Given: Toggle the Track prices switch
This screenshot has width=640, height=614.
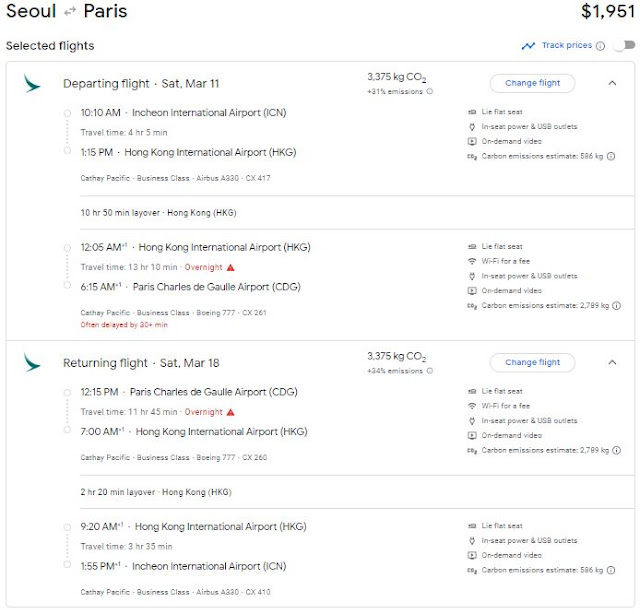Looking at the screenshot, I should 624,46.
